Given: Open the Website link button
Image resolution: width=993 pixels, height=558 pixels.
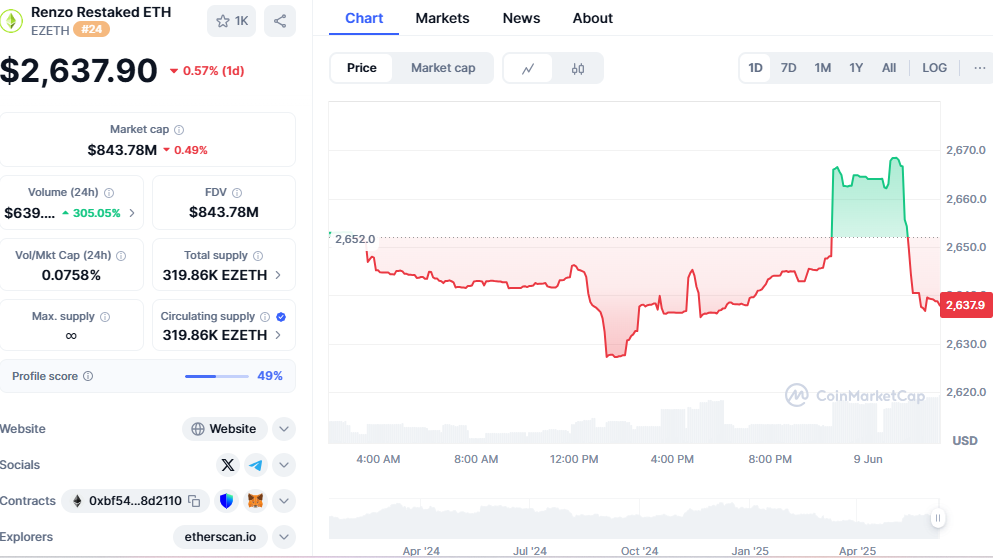Looking at the screenshot, I should tap(225, 429).
